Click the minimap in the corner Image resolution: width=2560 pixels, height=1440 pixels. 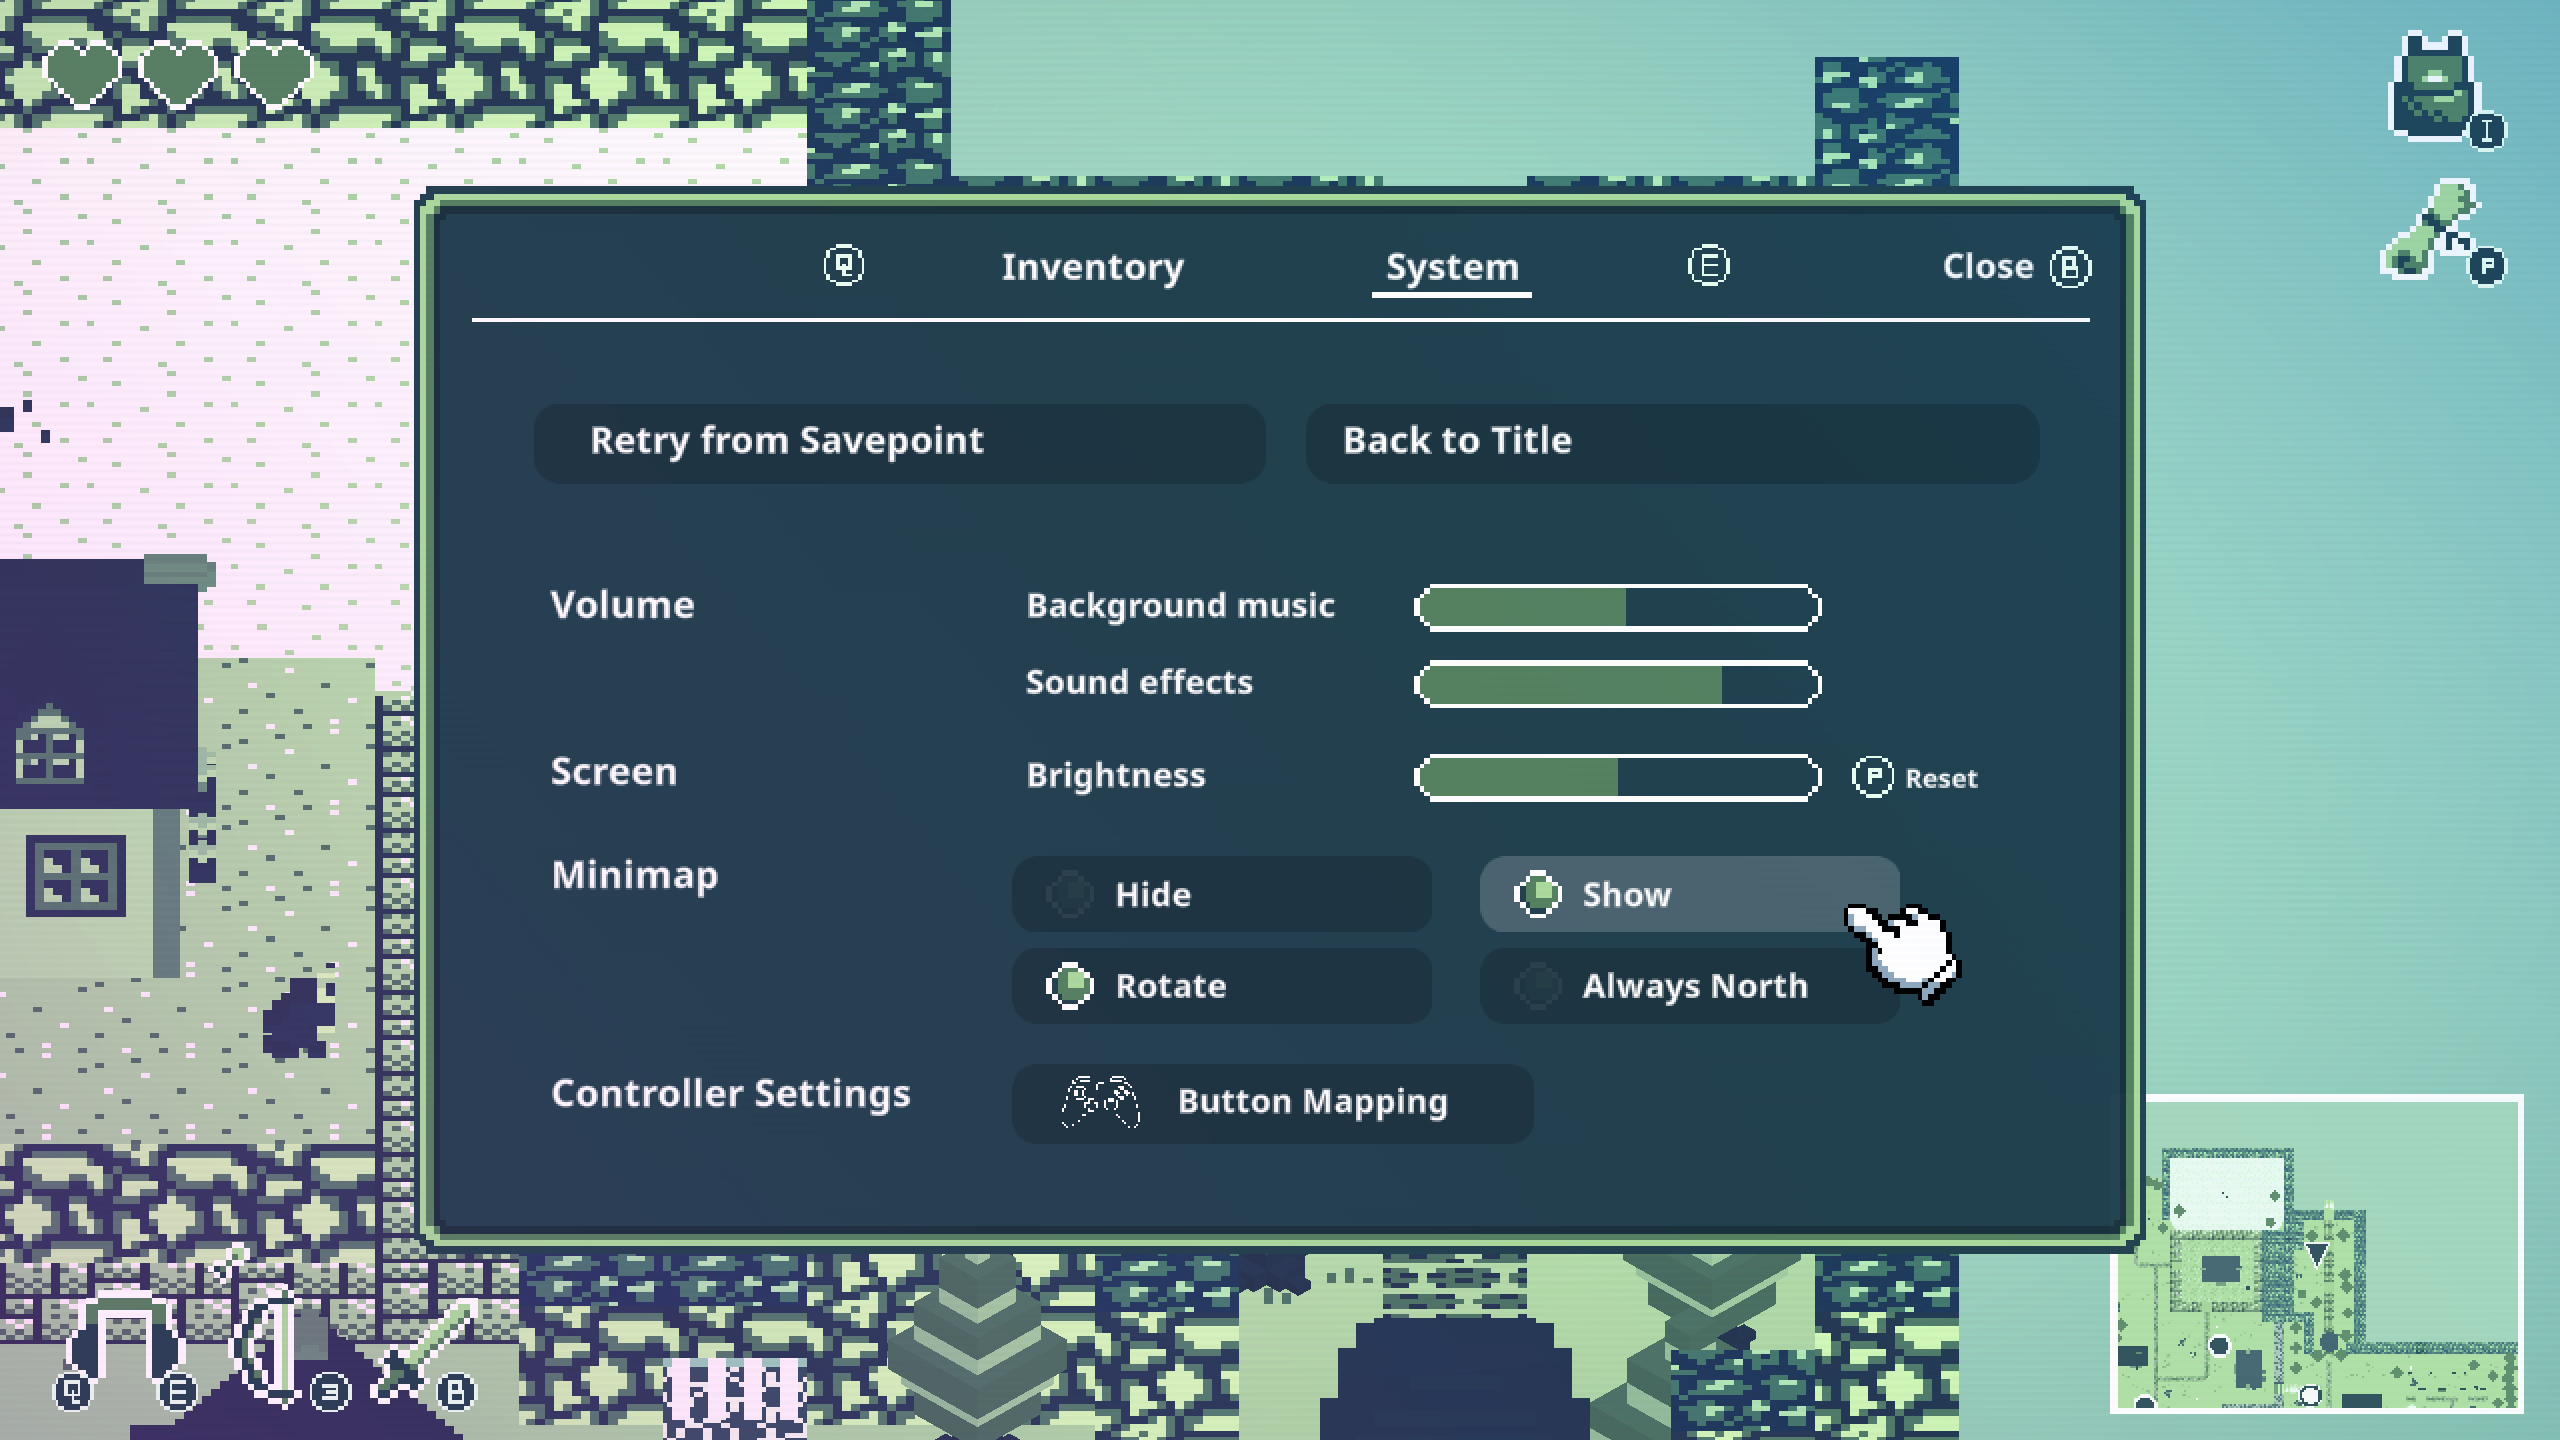2316,1254
